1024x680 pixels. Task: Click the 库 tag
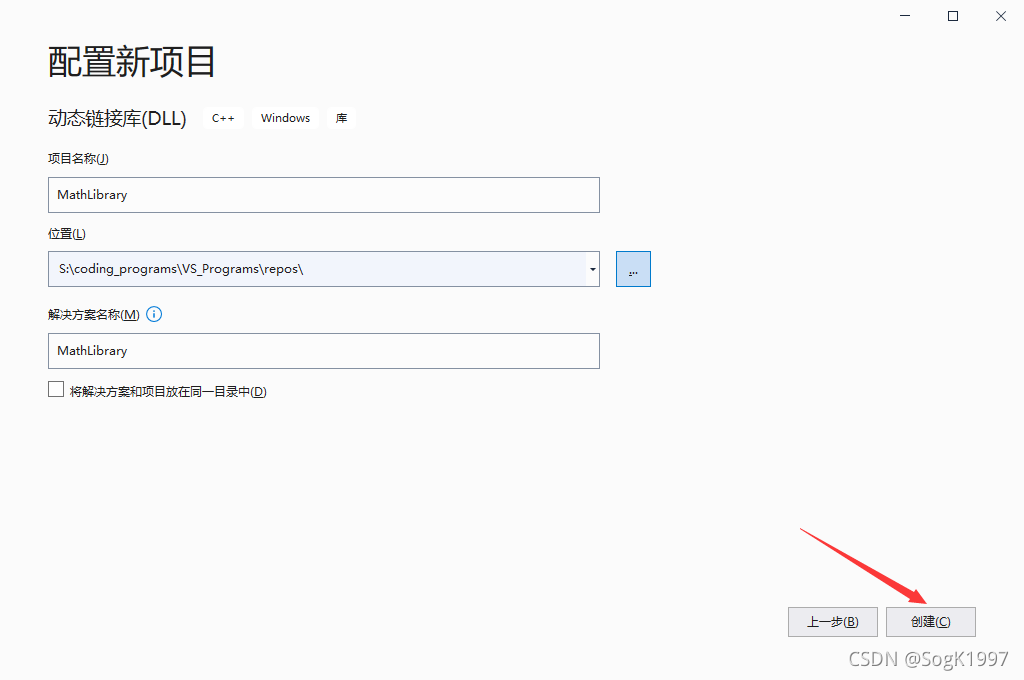point(342,118)
